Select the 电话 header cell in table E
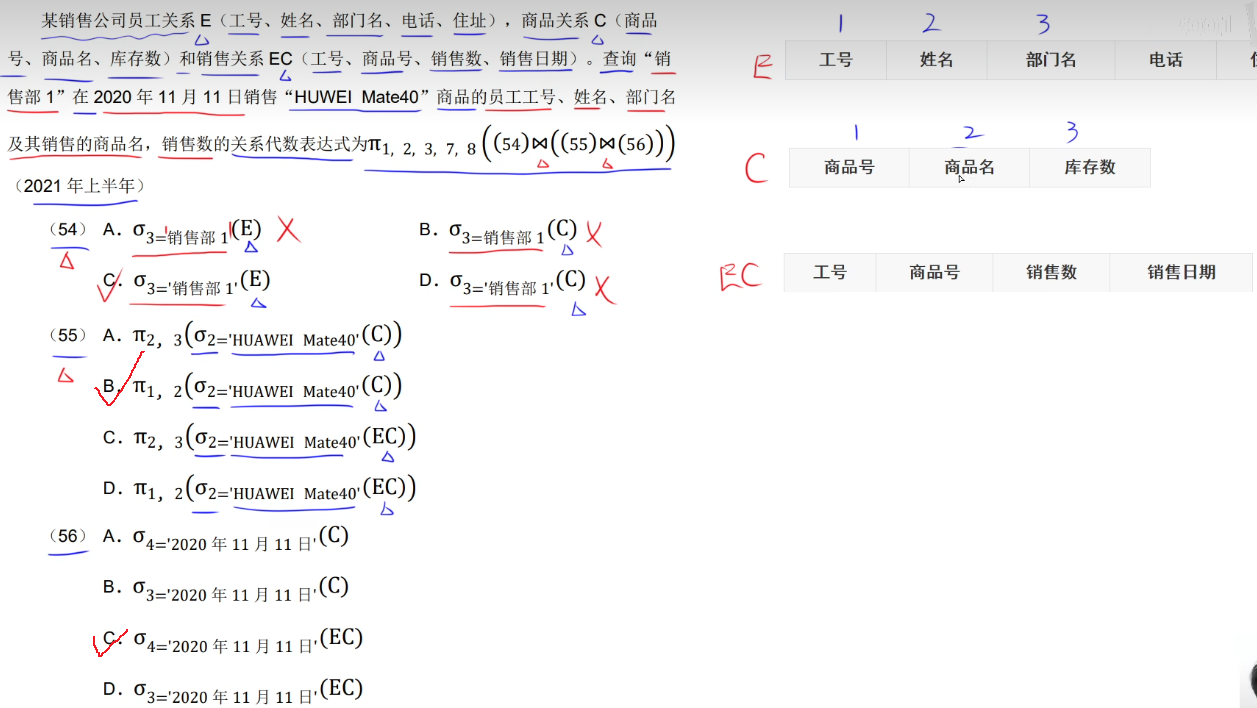This screenshot has height=708, width=1257. (x=1165, y=60)
